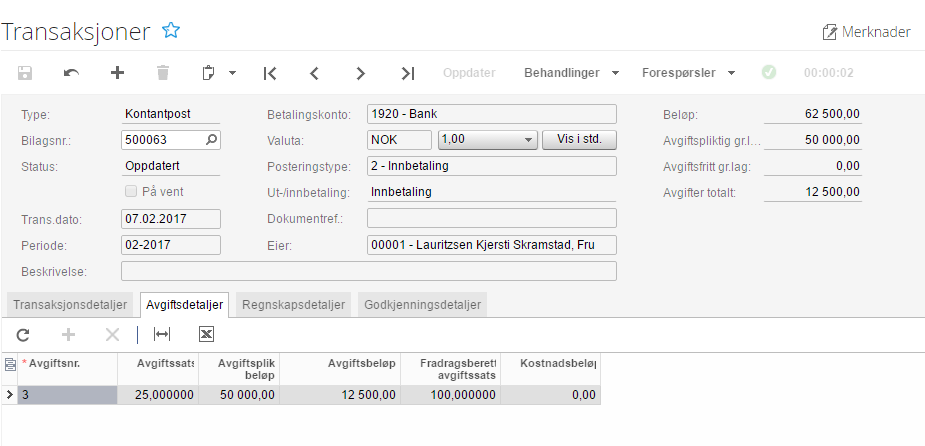Viewport: 925px width, 446px height.
Task: Export the grid to Excel
Action: pyautogui.click(x=207, y=334)
